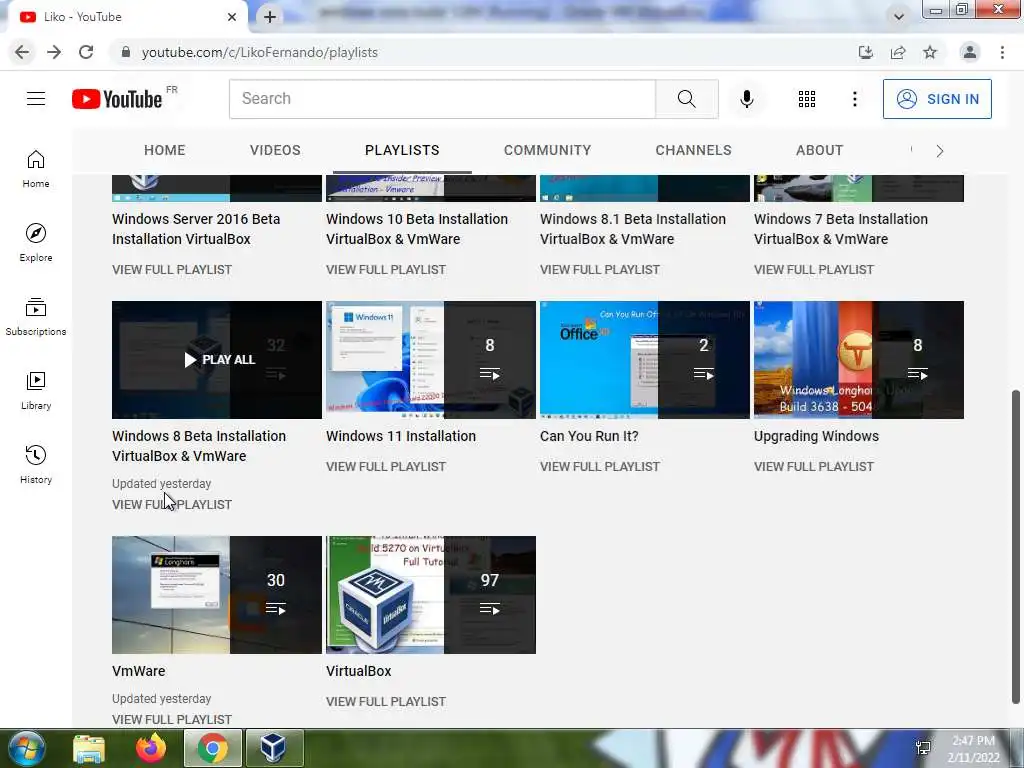Click the network tray icon
The height and width of the screenshot is (768, 1024).
(x=923, y=748)
